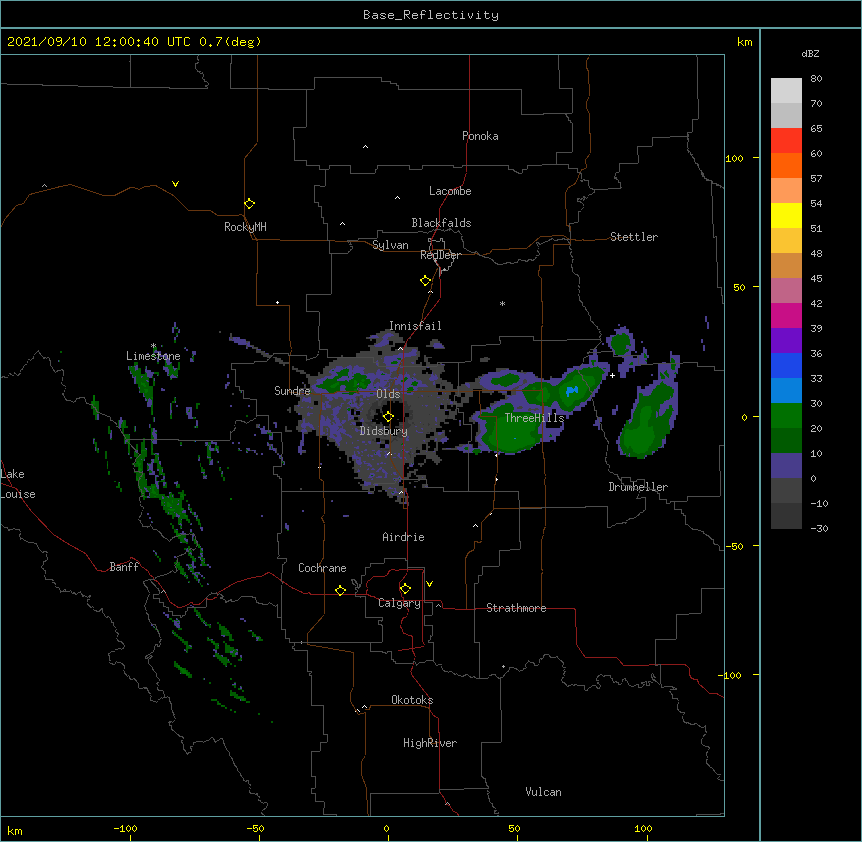Viewport: 862px width, 842px height.
Task: Click the Olds town label
Action: tap(388, 394)
